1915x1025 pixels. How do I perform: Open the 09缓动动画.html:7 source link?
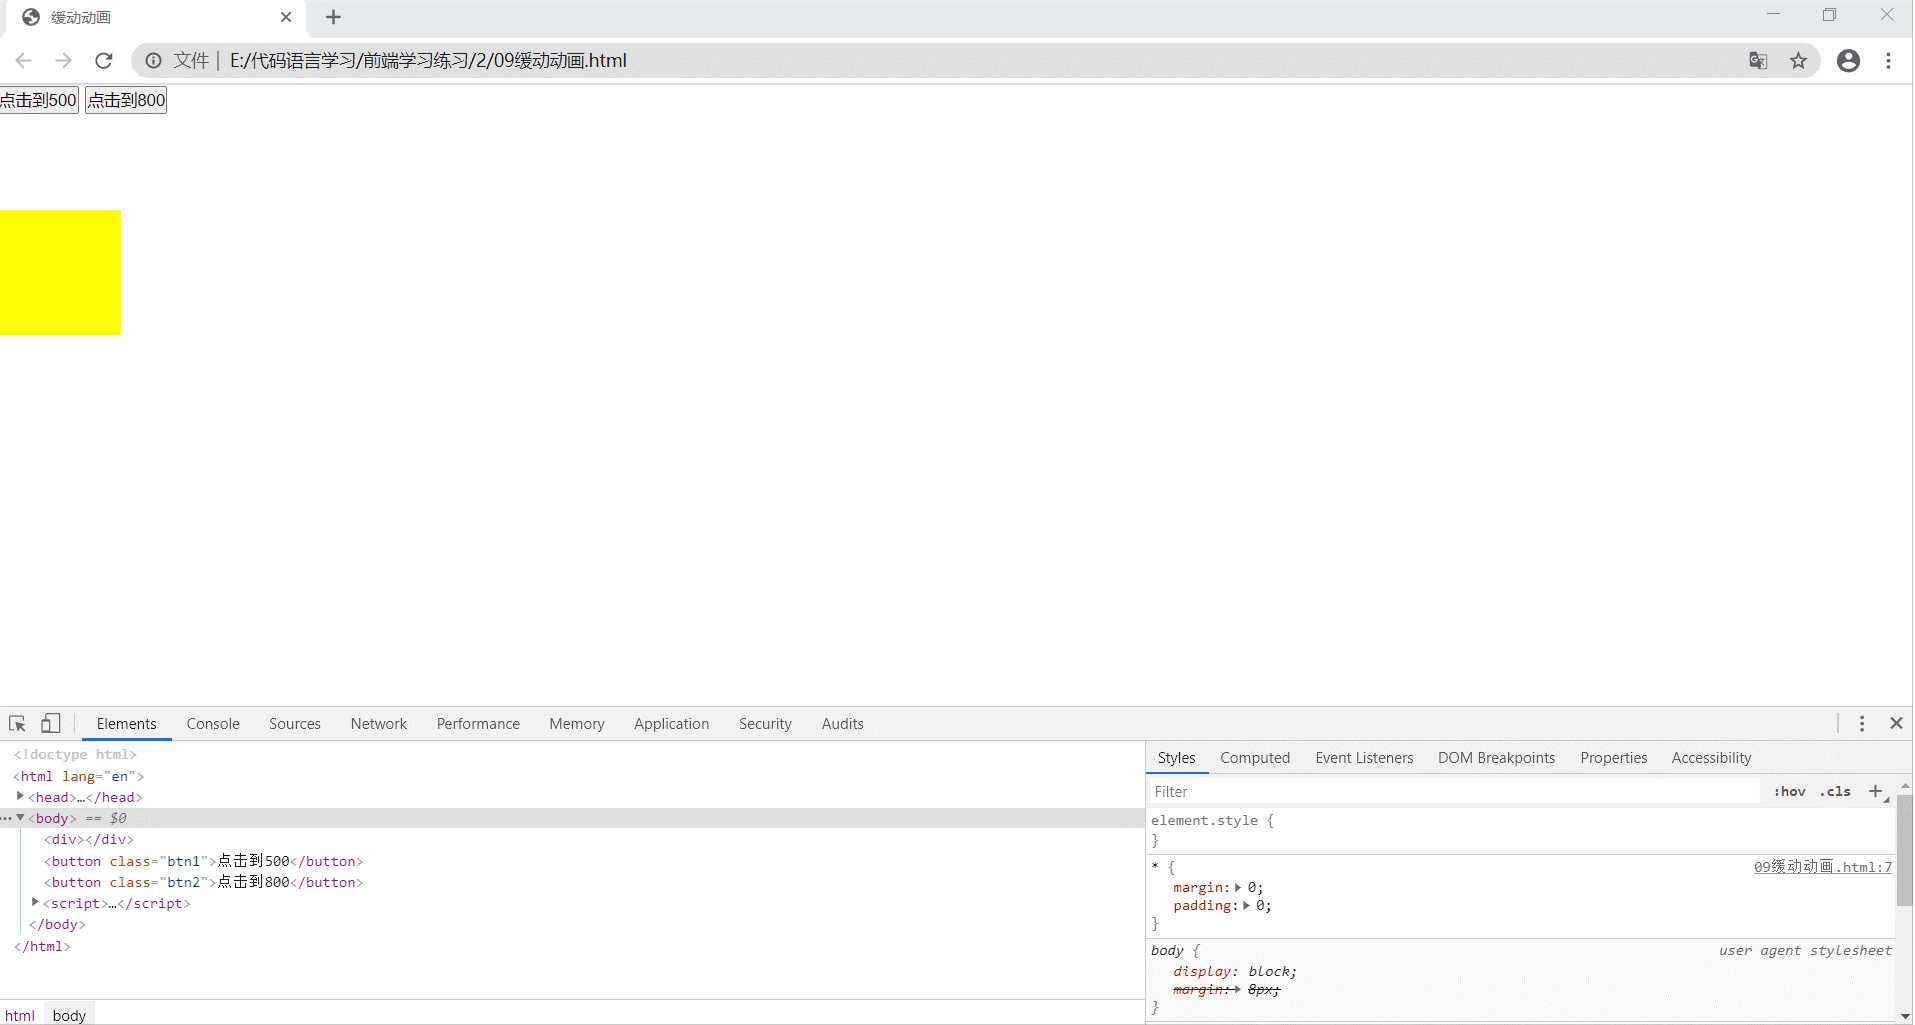1822,867
